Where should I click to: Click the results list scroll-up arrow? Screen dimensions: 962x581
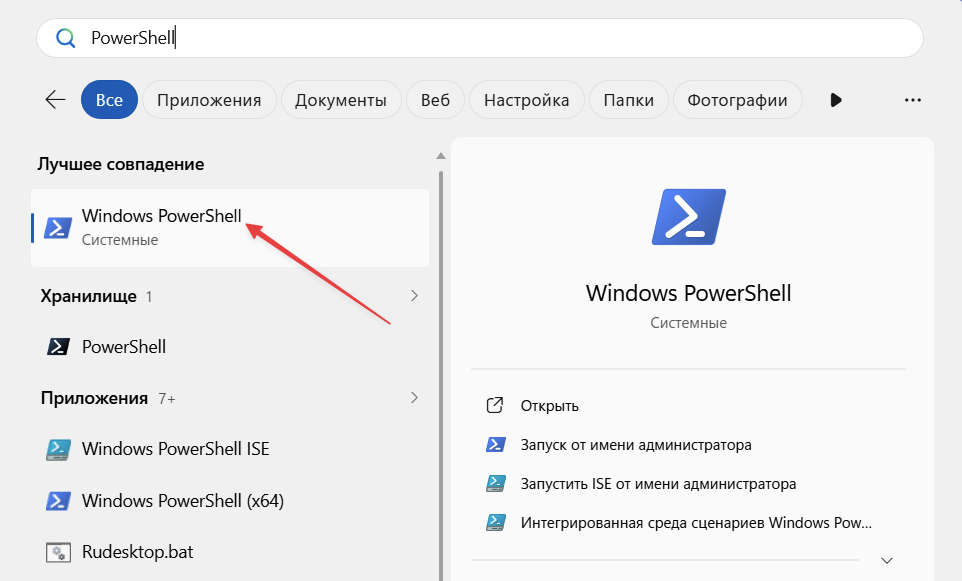point(441,156)
